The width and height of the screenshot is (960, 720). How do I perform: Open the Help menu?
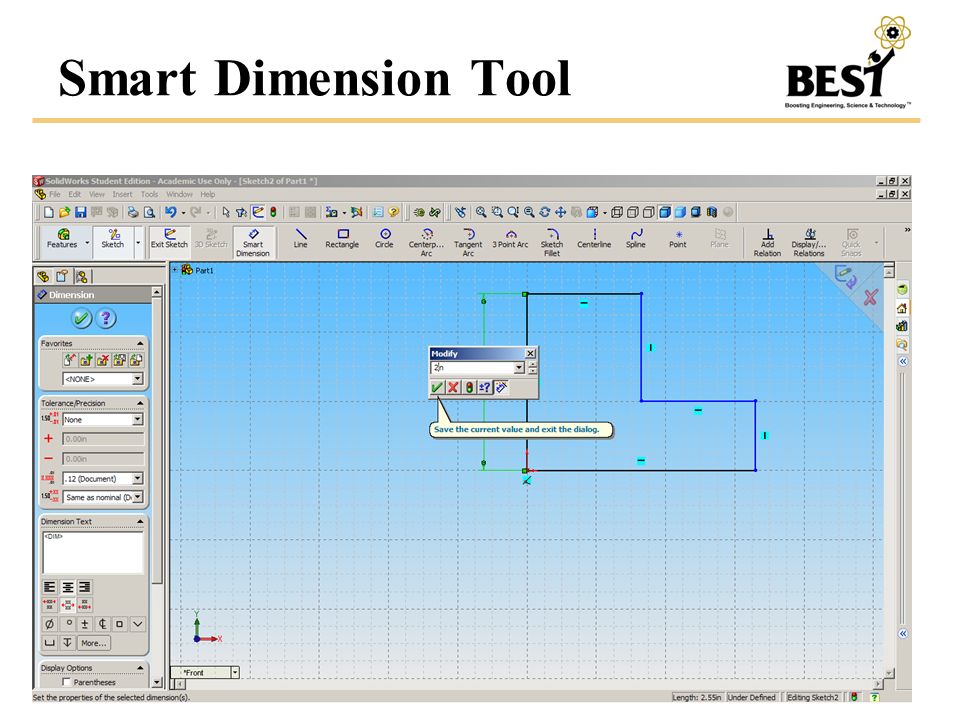(x=208, y=194)
